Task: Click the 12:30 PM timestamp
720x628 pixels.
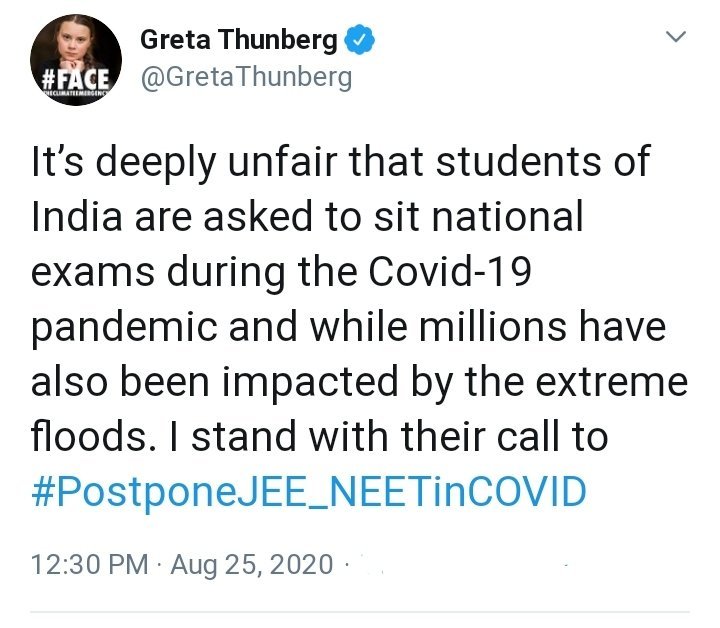Action: (x=90, y=564)
